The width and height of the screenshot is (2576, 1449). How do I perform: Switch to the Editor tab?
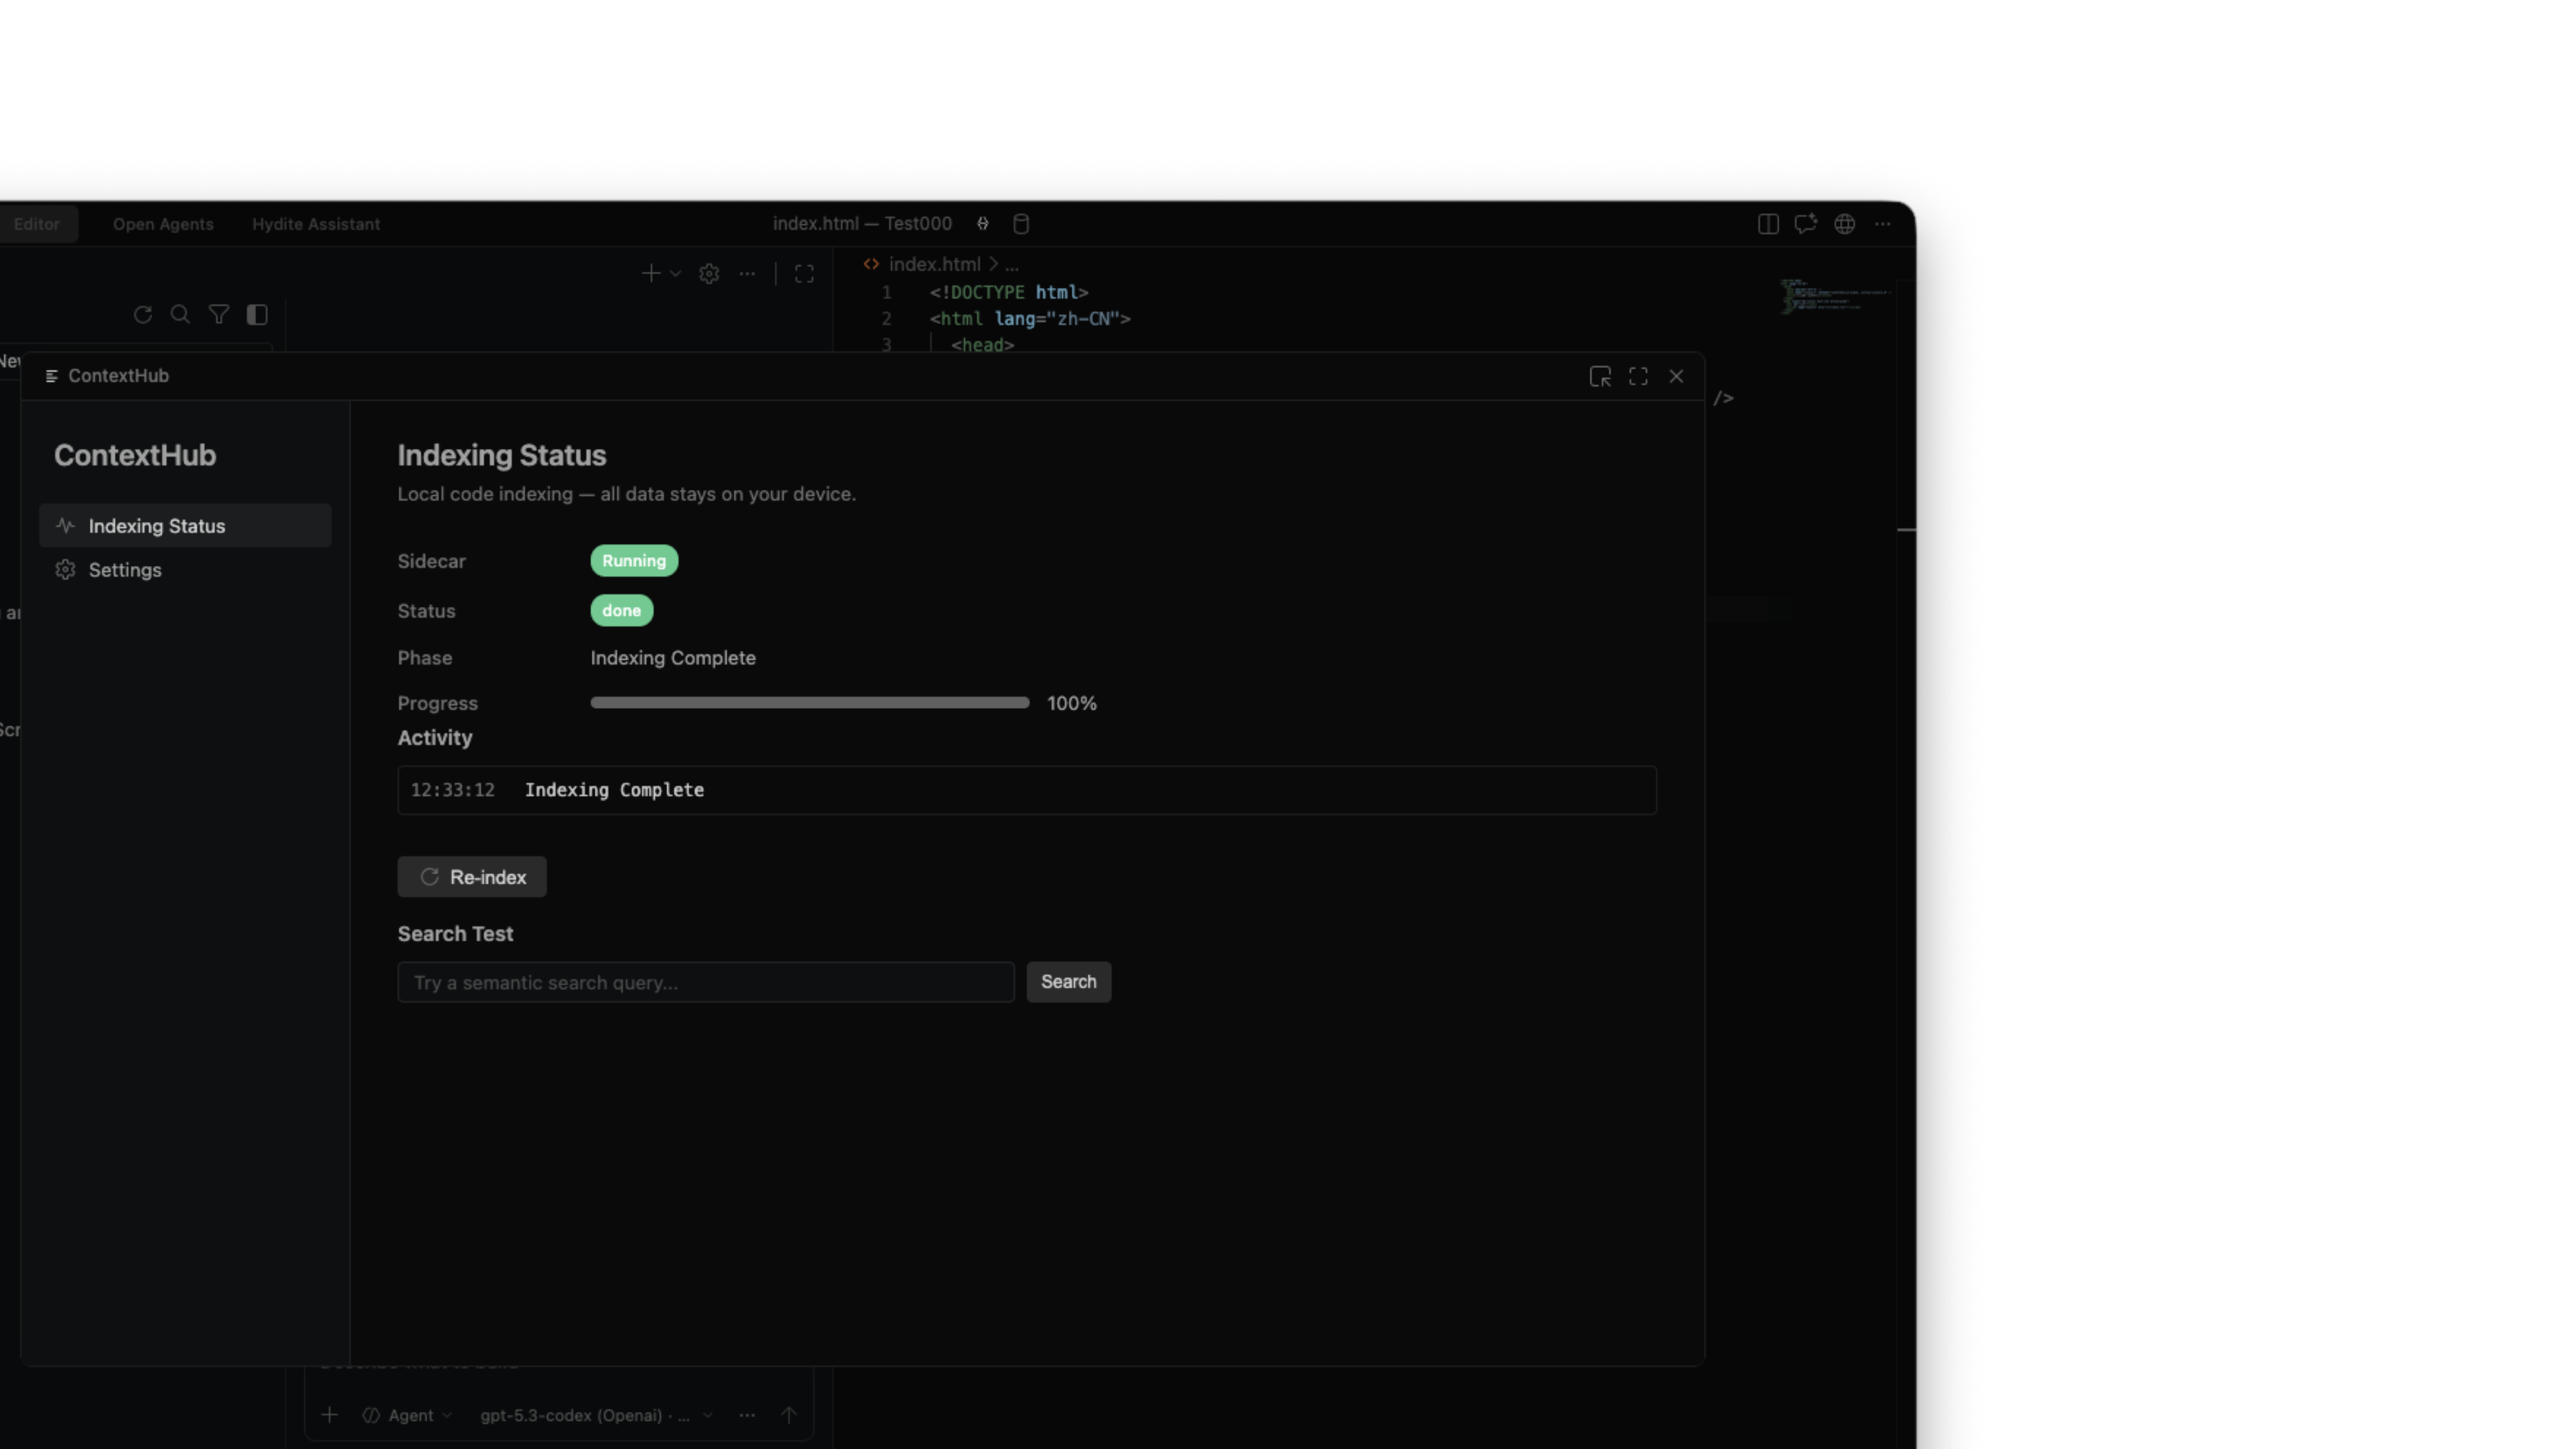pos(37,224)
